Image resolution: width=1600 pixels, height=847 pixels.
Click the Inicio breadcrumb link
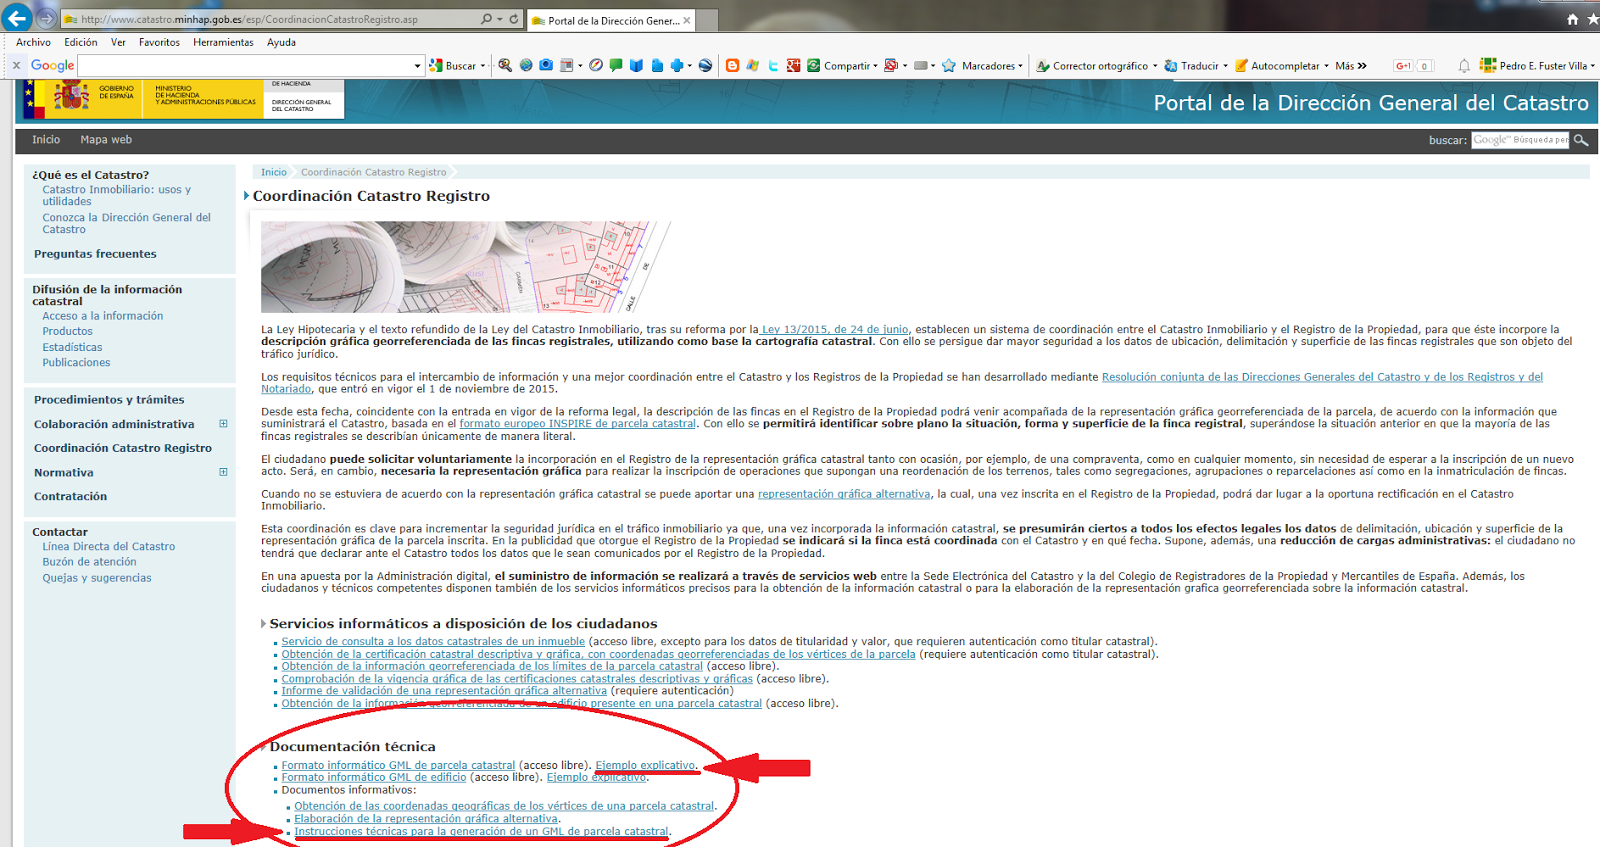(274, 172)
